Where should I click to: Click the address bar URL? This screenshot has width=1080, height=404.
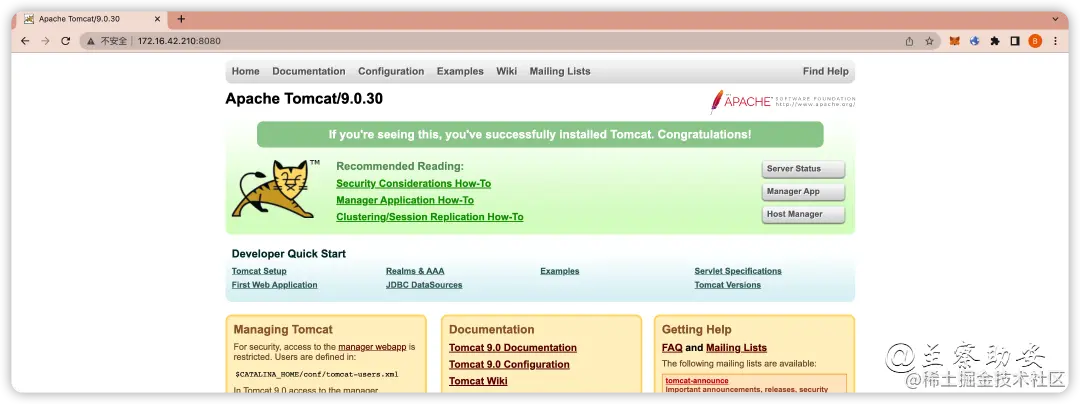pos(179,41)
